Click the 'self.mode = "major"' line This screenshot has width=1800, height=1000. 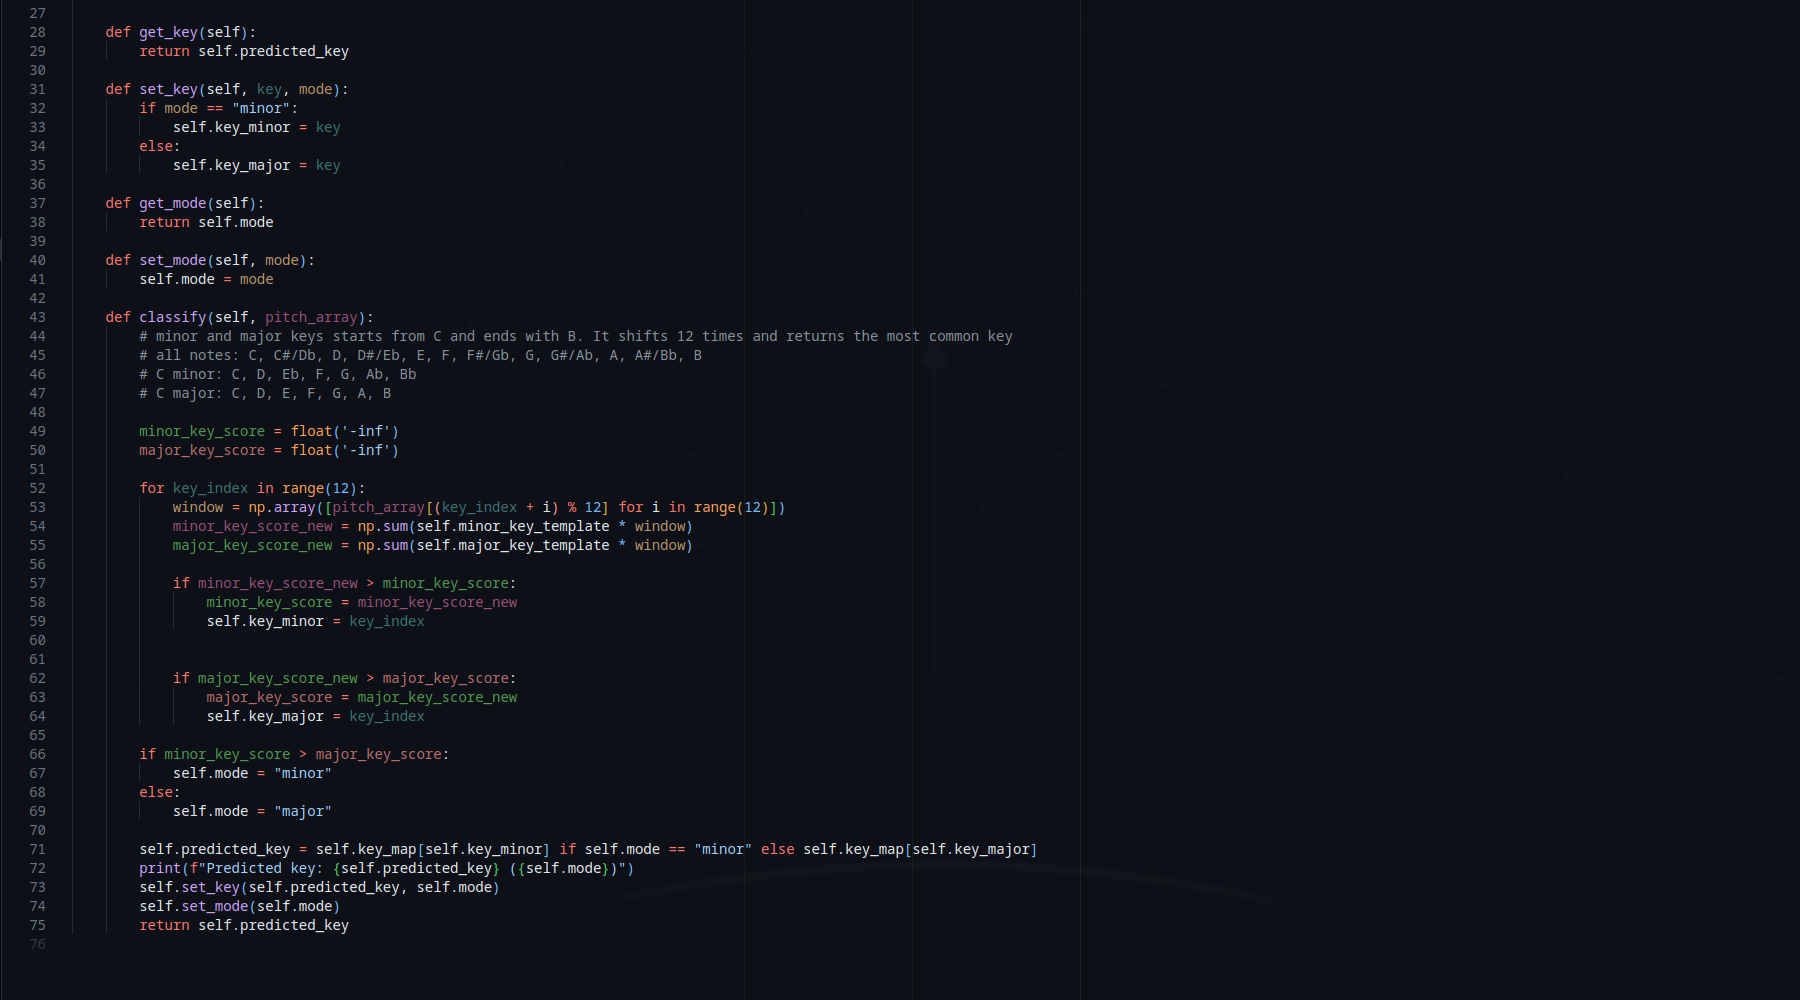click(x=252, y=811)
